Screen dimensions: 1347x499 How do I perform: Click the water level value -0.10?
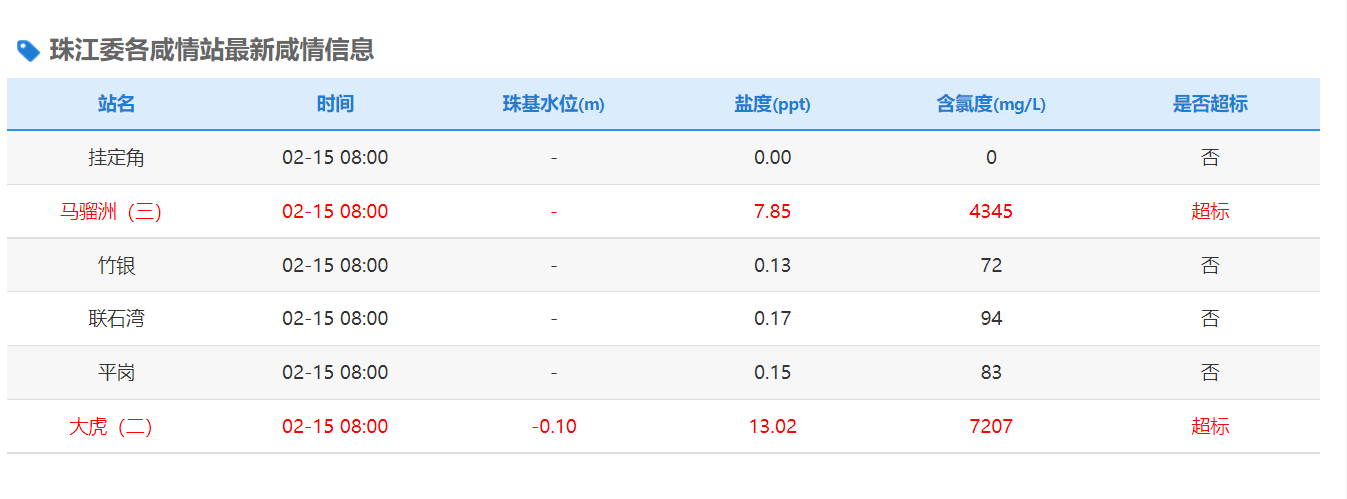point(553,427)
